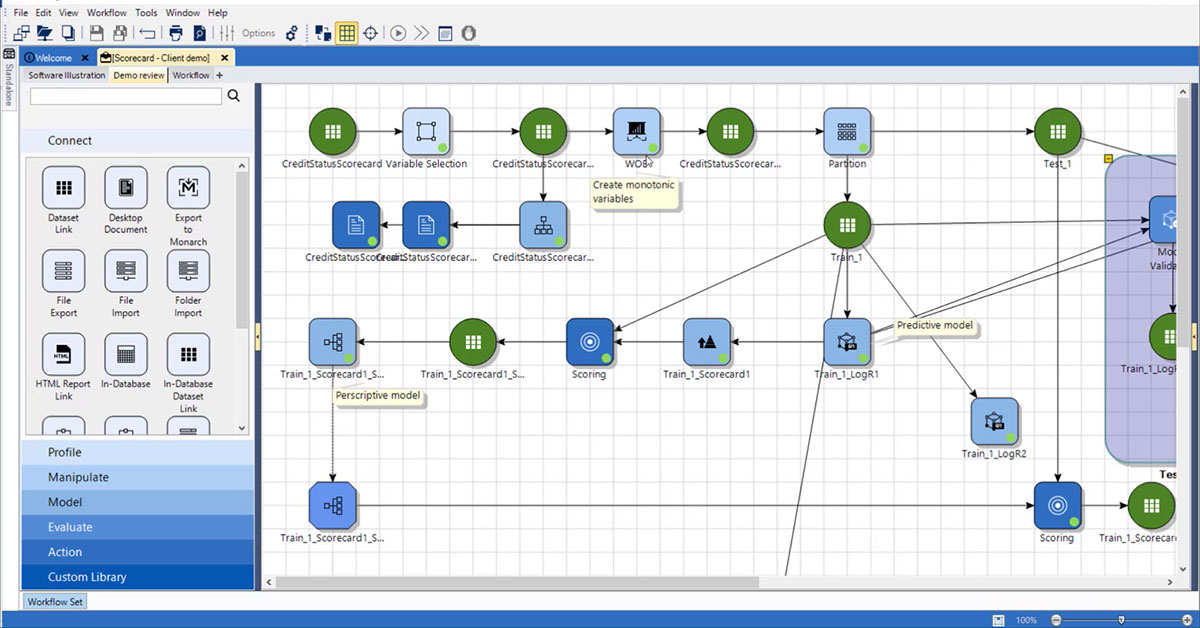Run the workflow using the play toolbar icon
1200x628 pixels.
tap(396, 32)
